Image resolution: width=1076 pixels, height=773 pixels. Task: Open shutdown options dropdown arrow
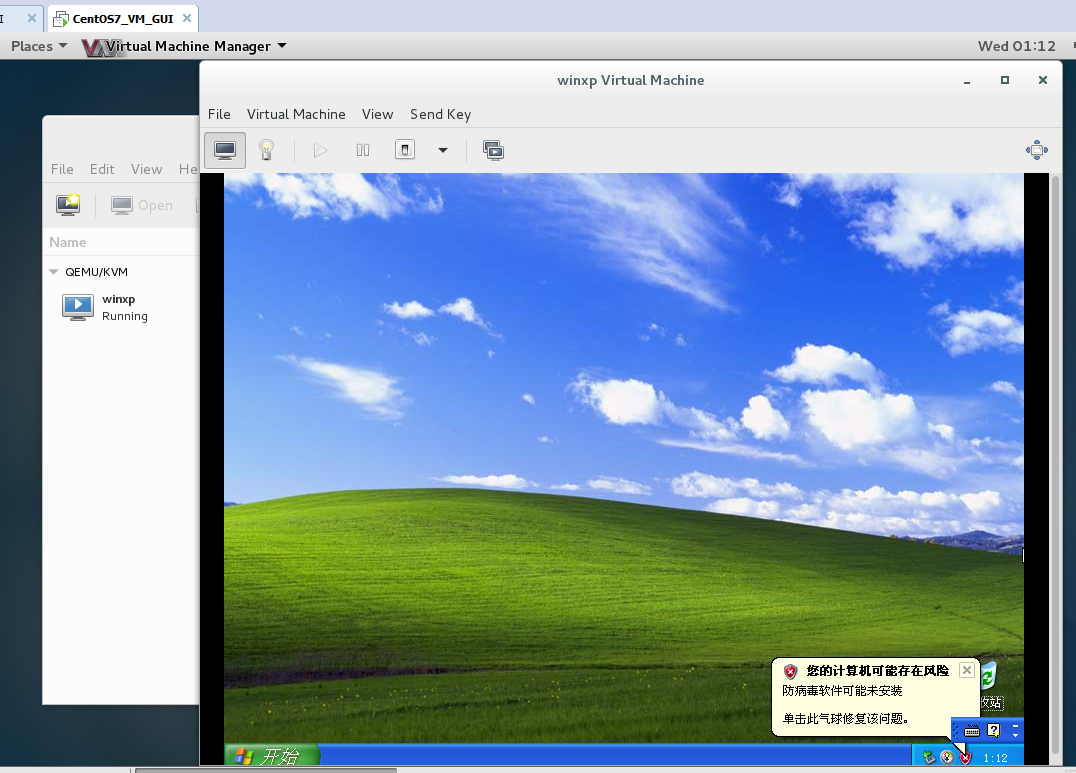coord(443,151)
